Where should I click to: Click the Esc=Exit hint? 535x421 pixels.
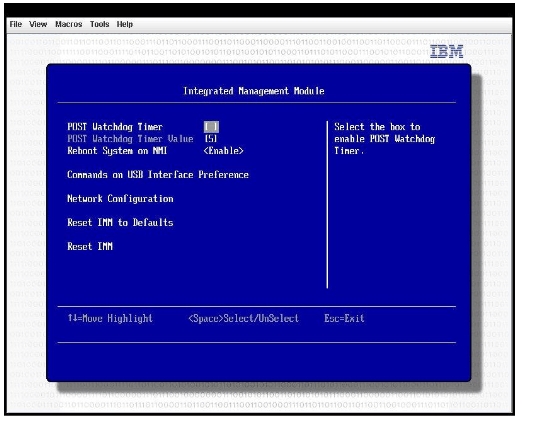(344, 318)
